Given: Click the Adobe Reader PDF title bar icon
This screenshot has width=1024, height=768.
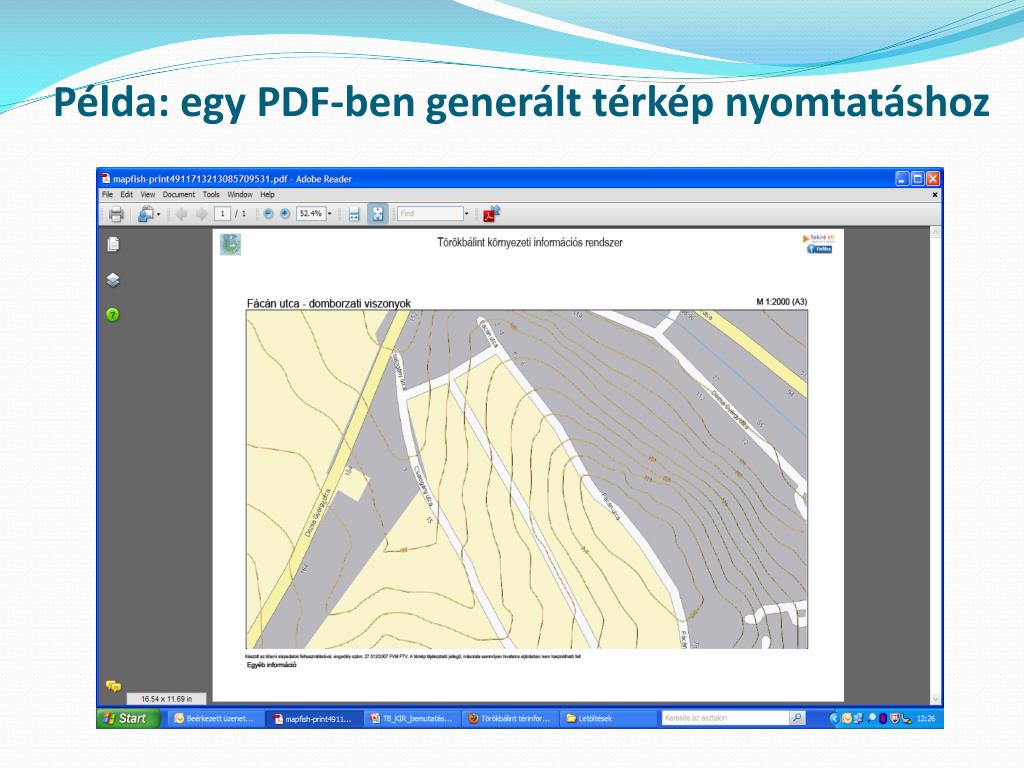Looking at the screenshot, I should [105, 178].
